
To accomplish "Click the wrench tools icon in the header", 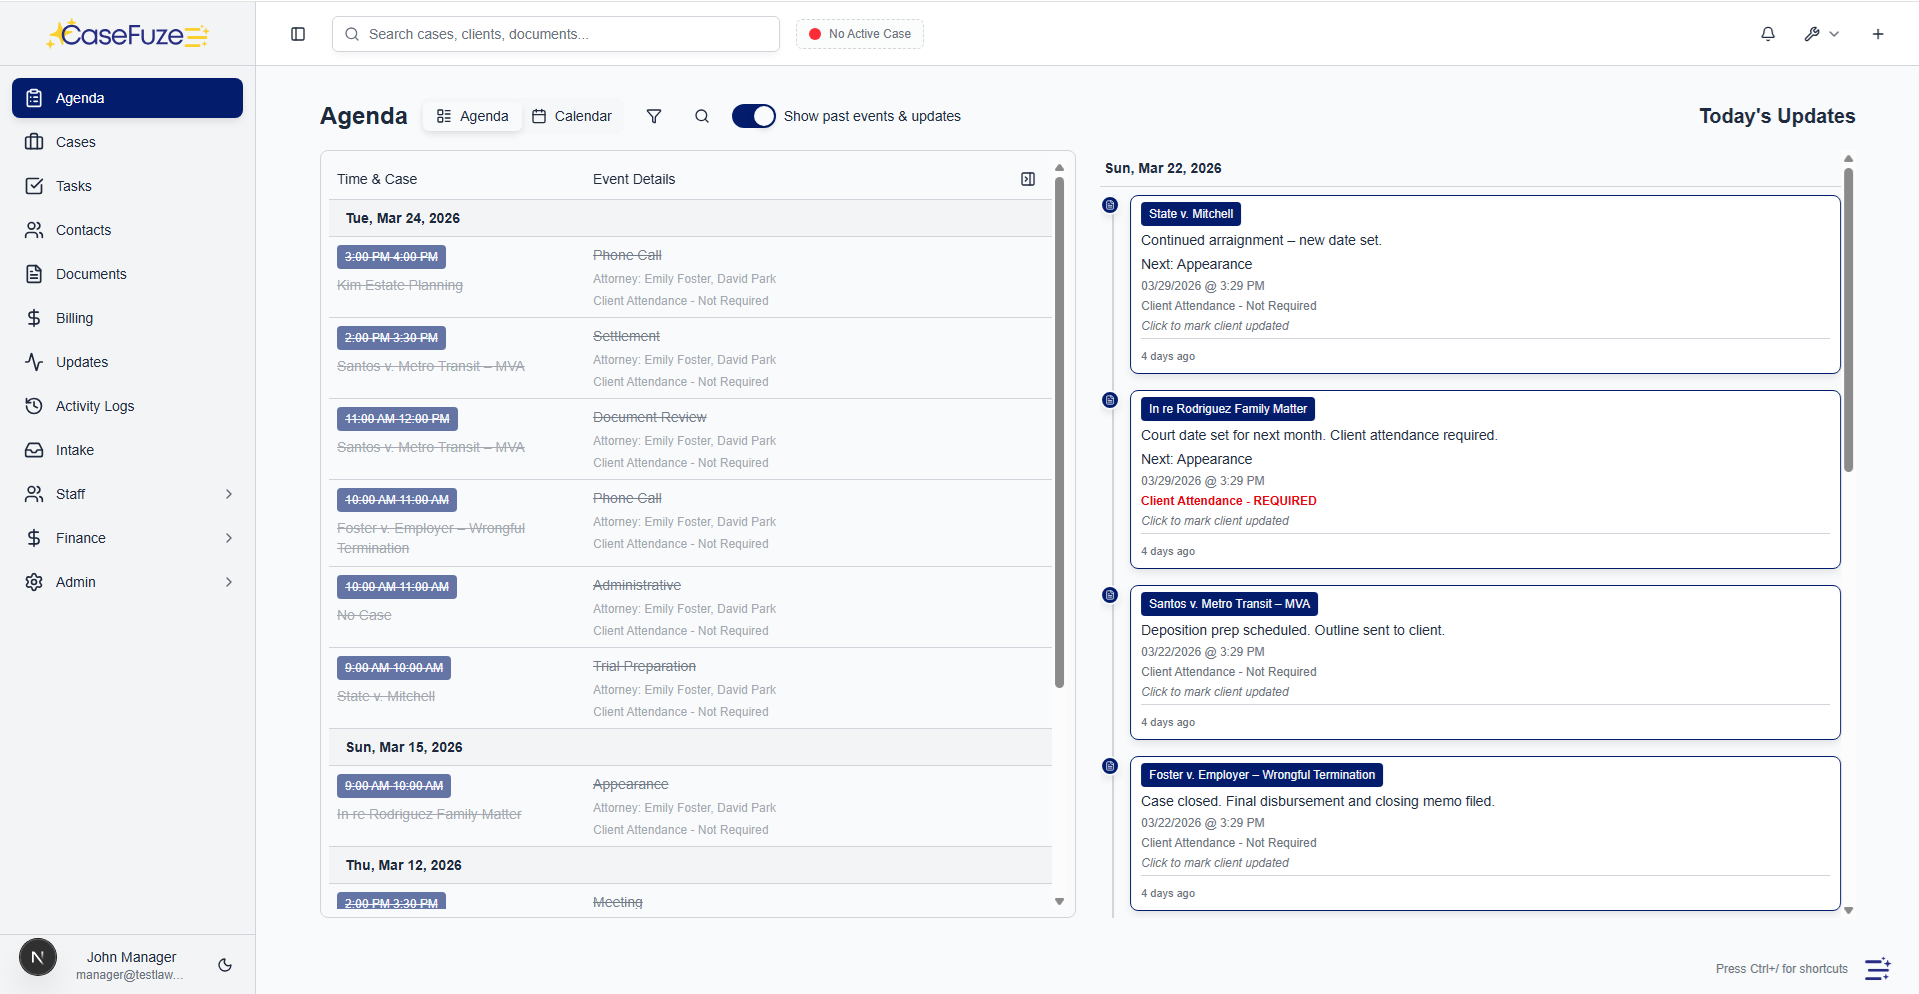I will click(1811, 33).
